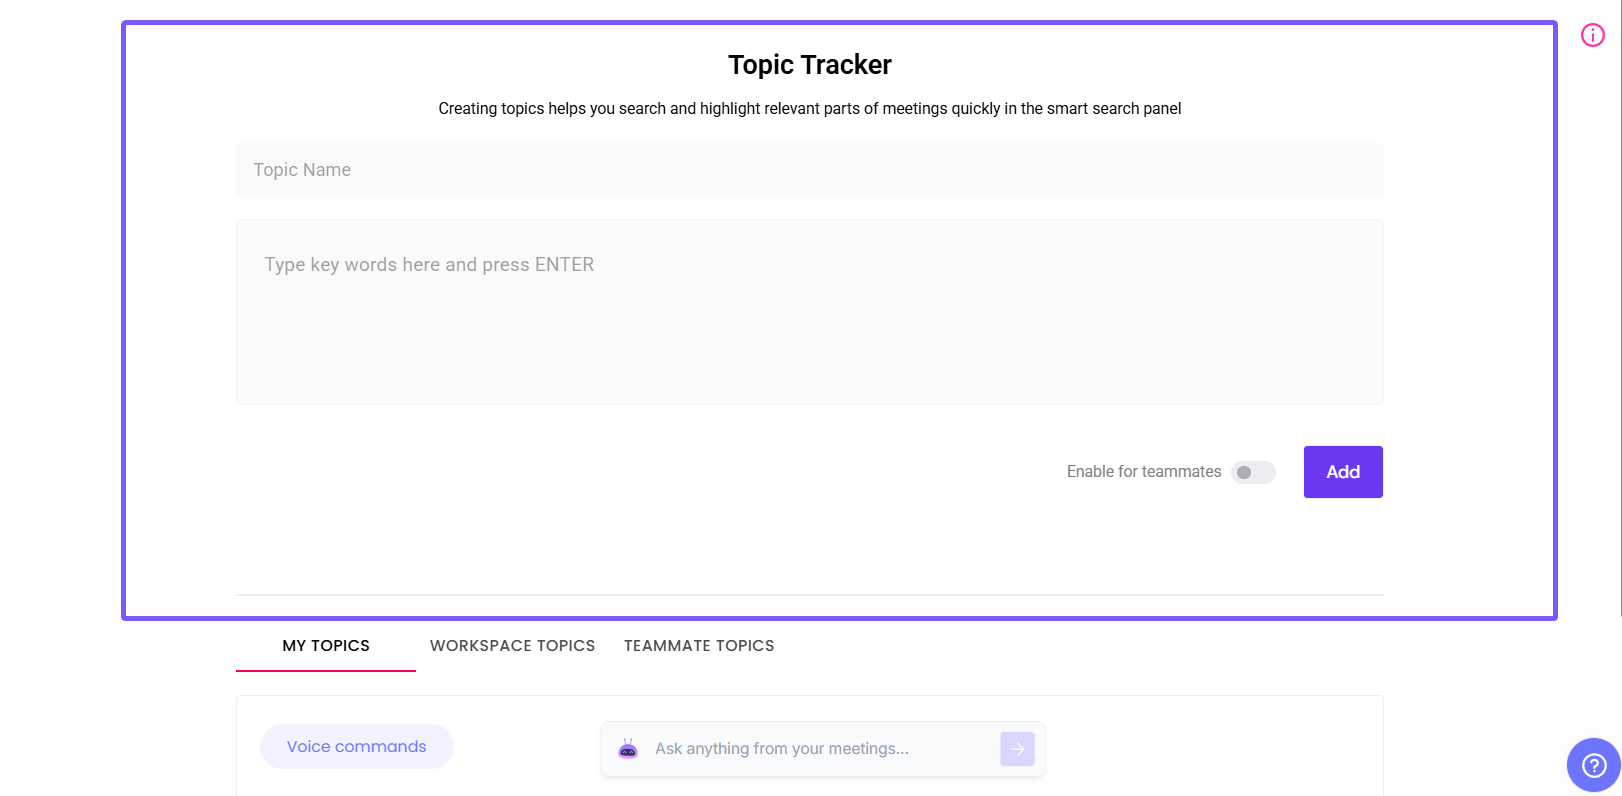The width and height of the screenshot is (1622, 796).
Task: Open the help question mark bubble
Action: tap(1593, 765)
